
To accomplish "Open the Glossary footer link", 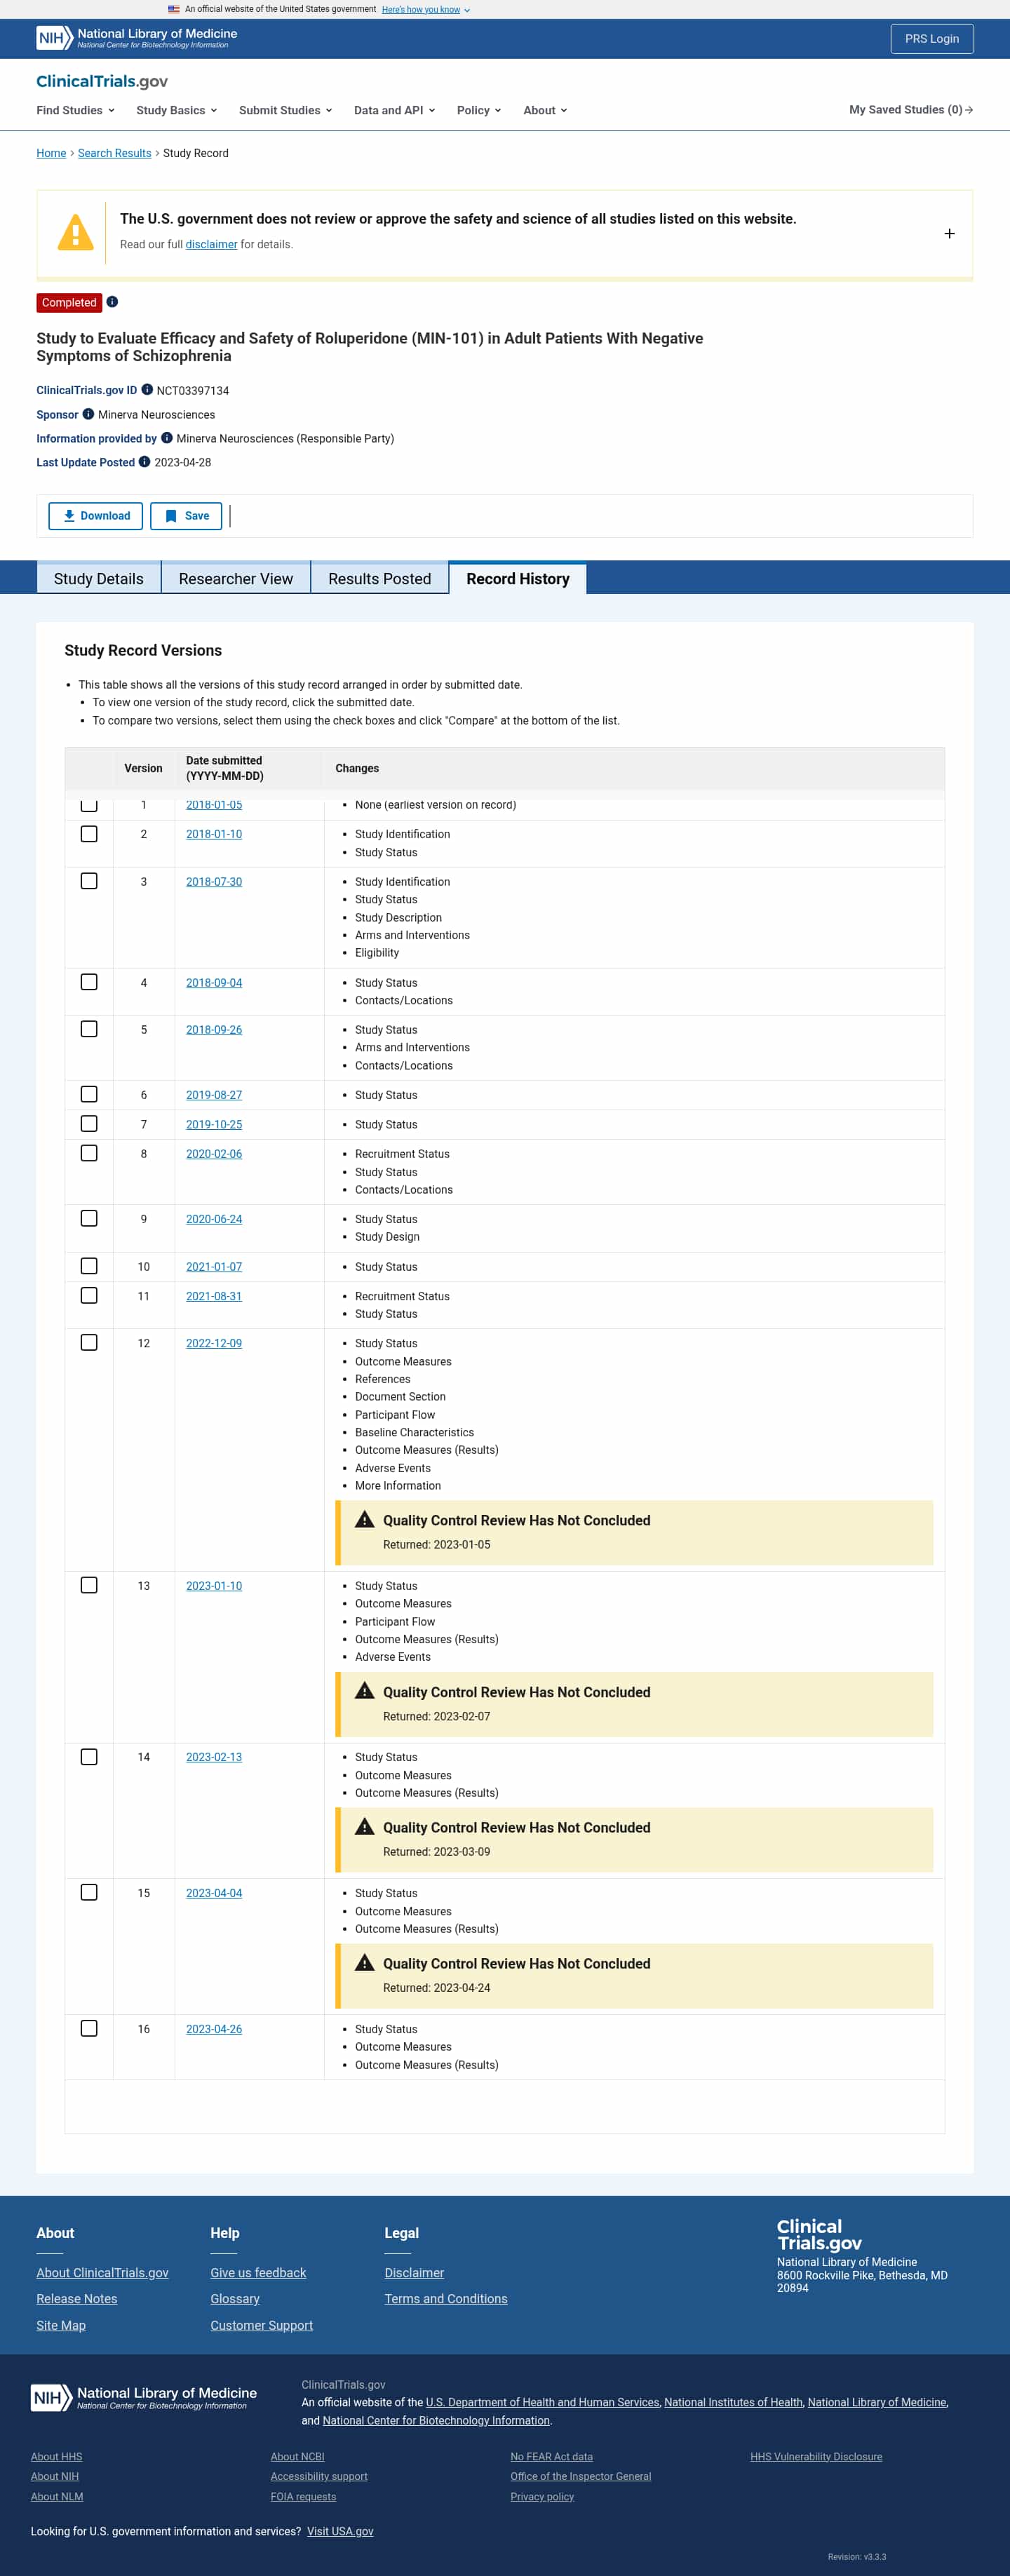I will (x=235, y=2299).
